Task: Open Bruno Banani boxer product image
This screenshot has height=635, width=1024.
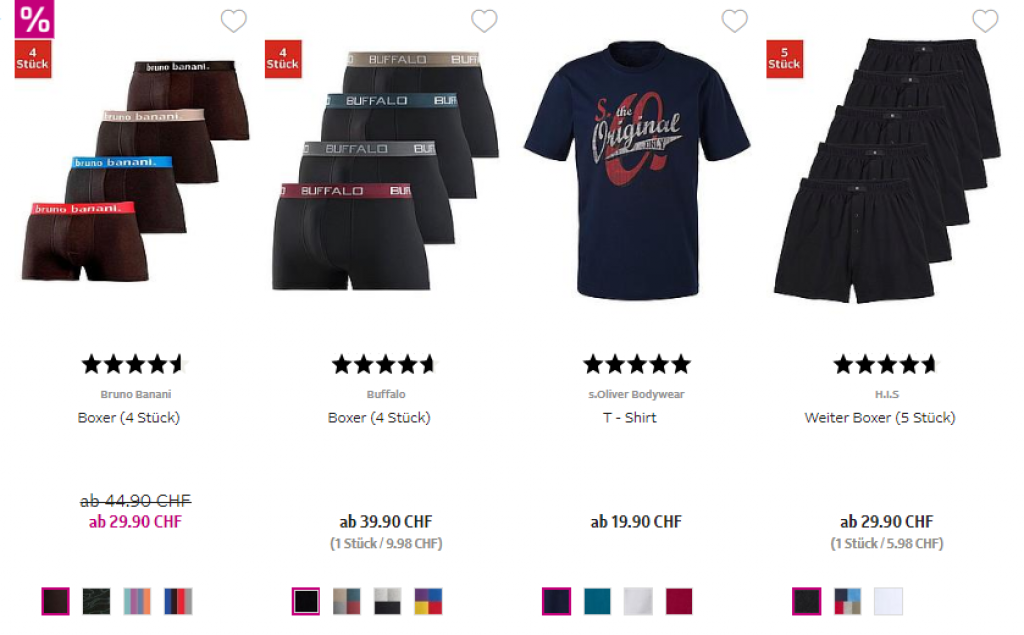Action: pyautogui.click(x=135, y=171)
